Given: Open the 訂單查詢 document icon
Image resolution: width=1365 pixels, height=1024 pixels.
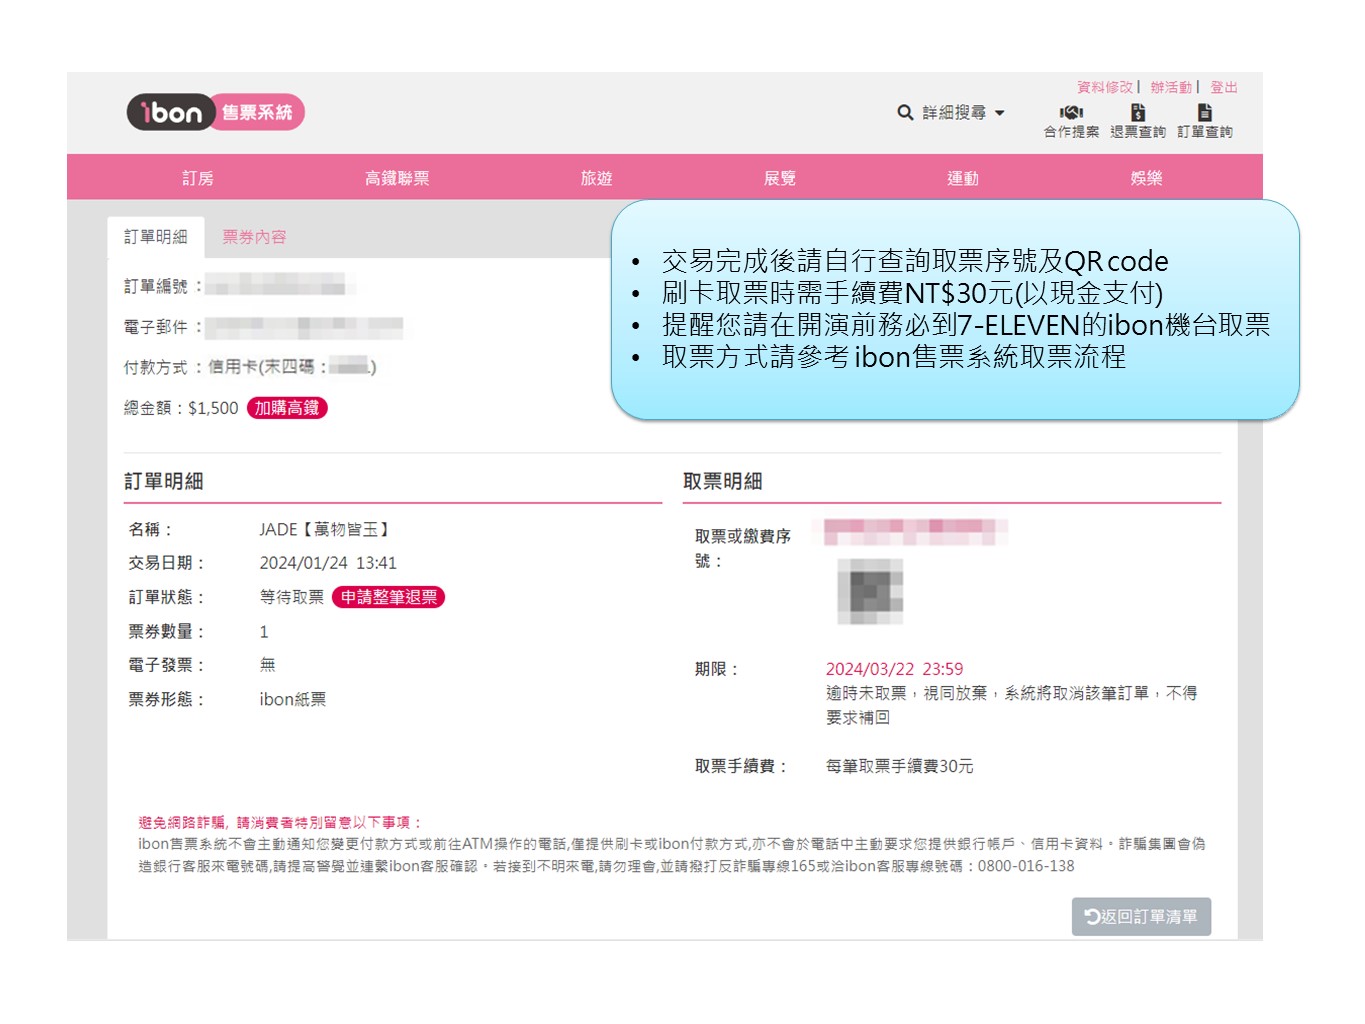Looking at the screenshot, I should click(1205, 113).
